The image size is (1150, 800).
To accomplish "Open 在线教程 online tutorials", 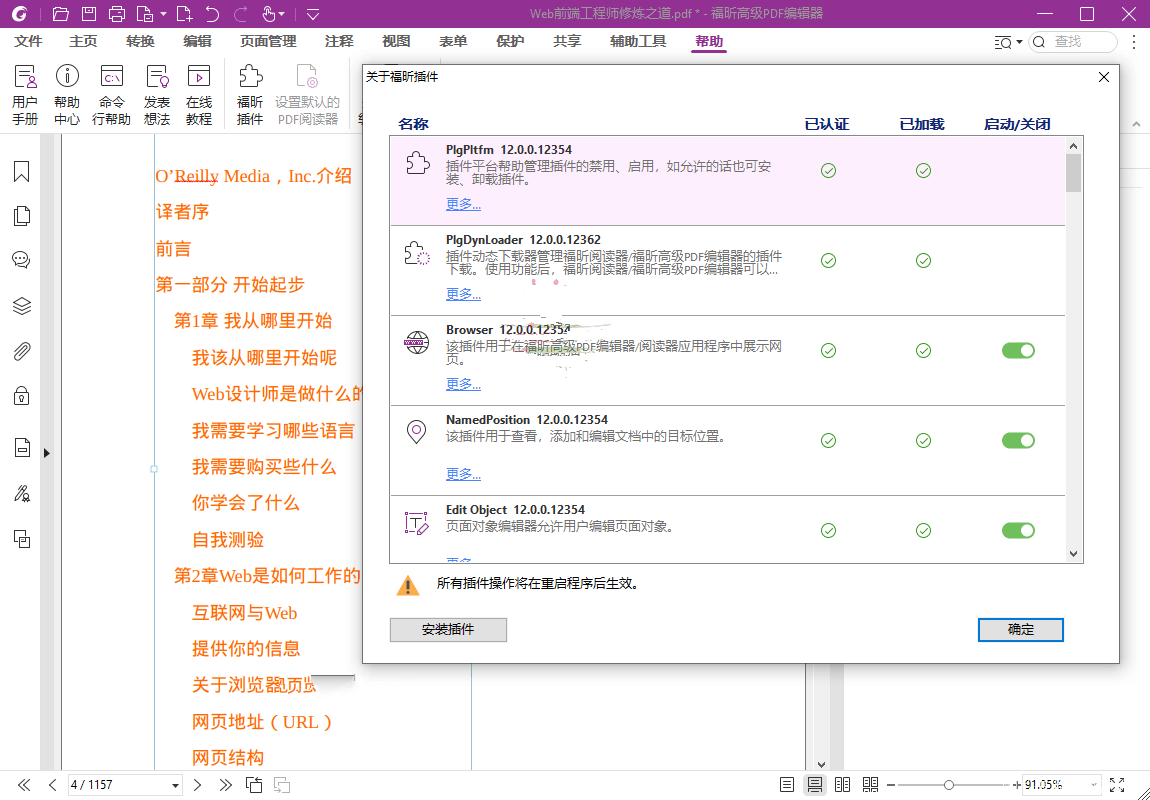I will click(199, 95).
